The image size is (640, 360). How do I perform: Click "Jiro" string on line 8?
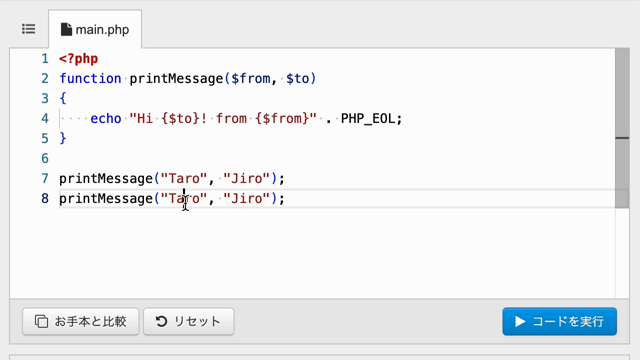pyautogui.click(x=247, y=198)
